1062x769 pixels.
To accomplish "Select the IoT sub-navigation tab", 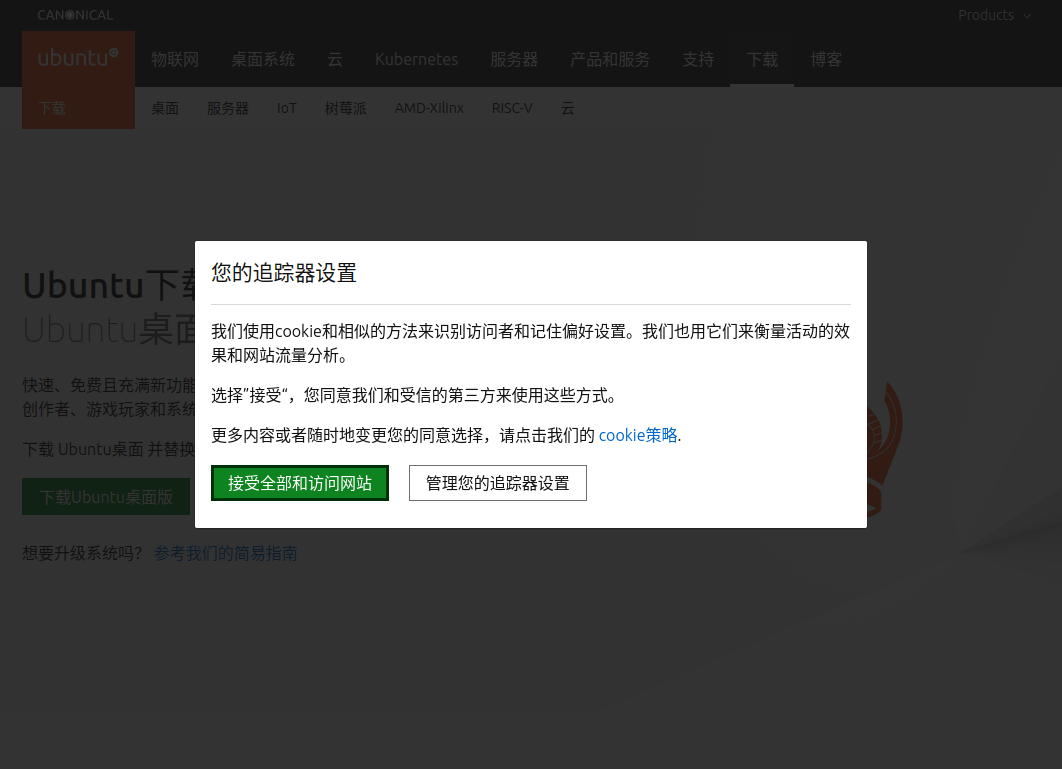I will click(286, 108).
